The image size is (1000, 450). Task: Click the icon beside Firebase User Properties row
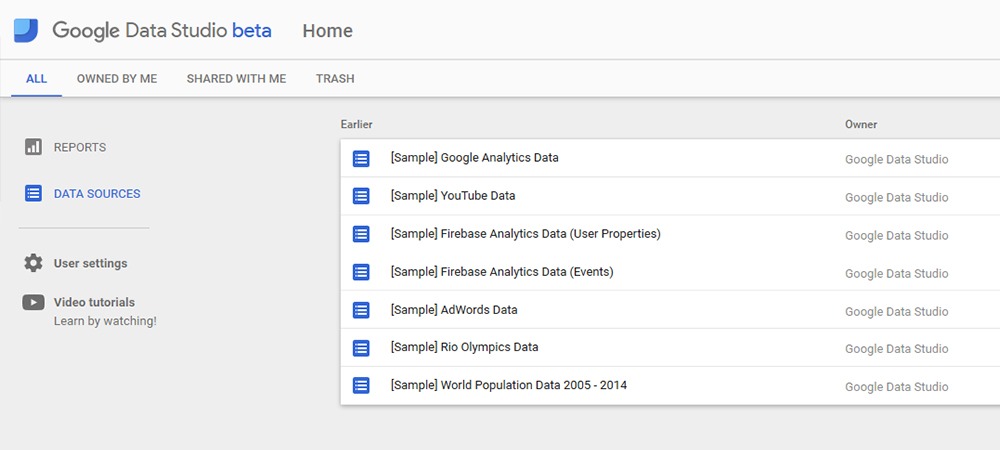coord(361,234)
